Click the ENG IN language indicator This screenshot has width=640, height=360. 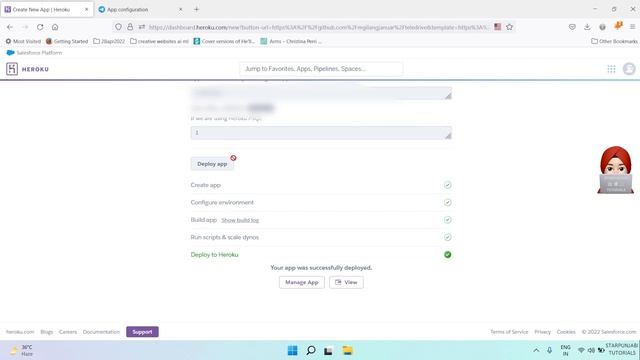point(565,350)
